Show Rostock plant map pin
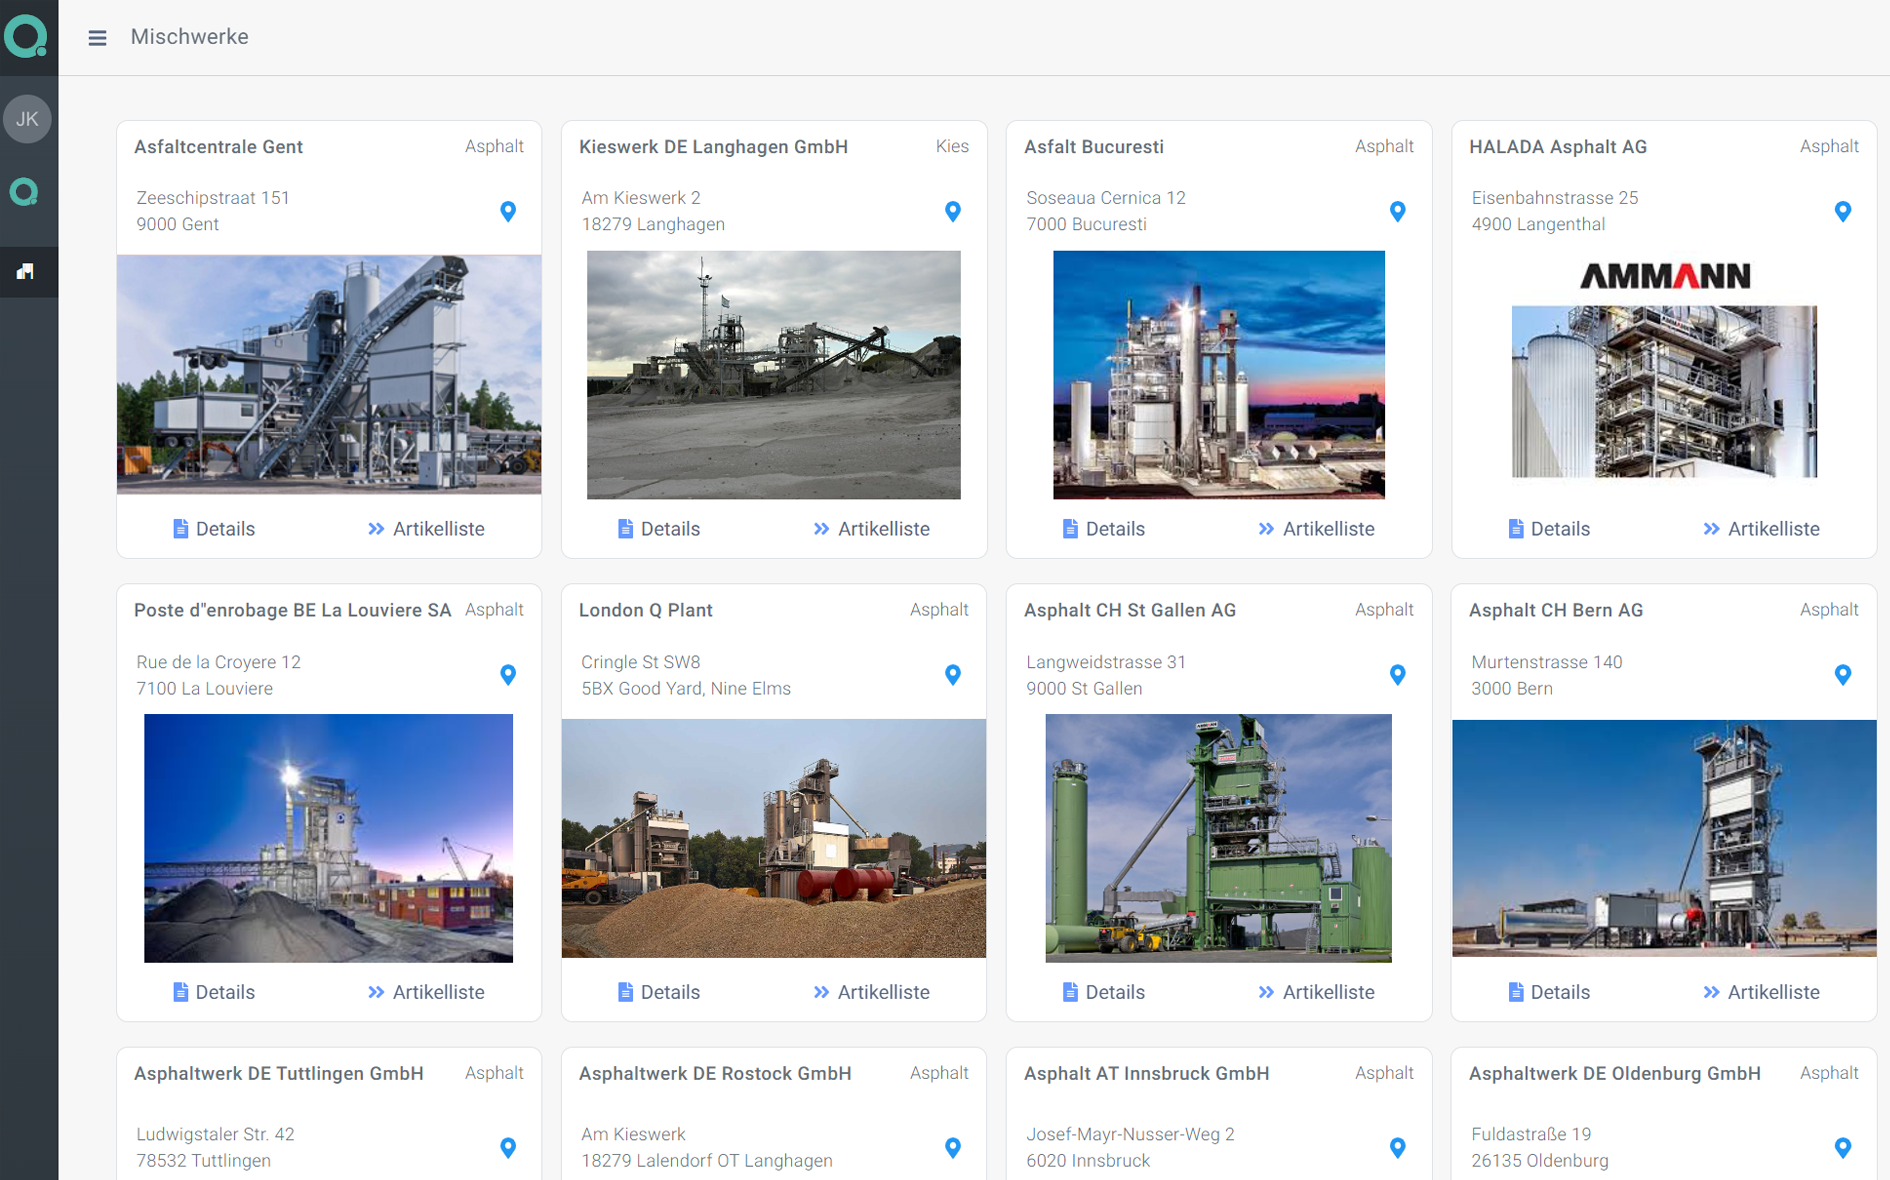This screenshot has height=1180, width=1890. click(x=953, y=1148)
